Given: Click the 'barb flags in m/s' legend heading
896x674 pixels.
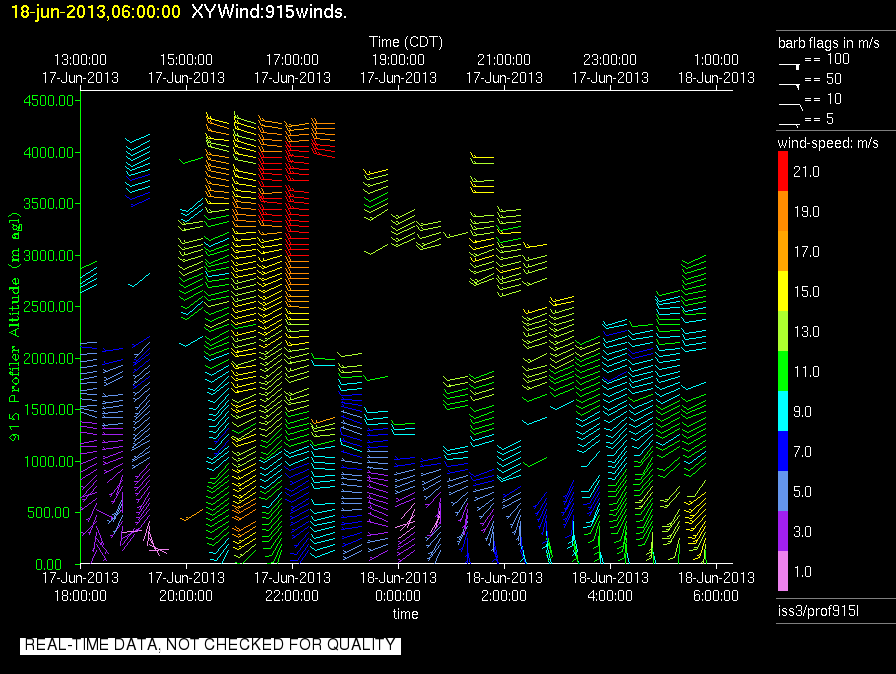Looking at the screenshot, I should point(829,43).
